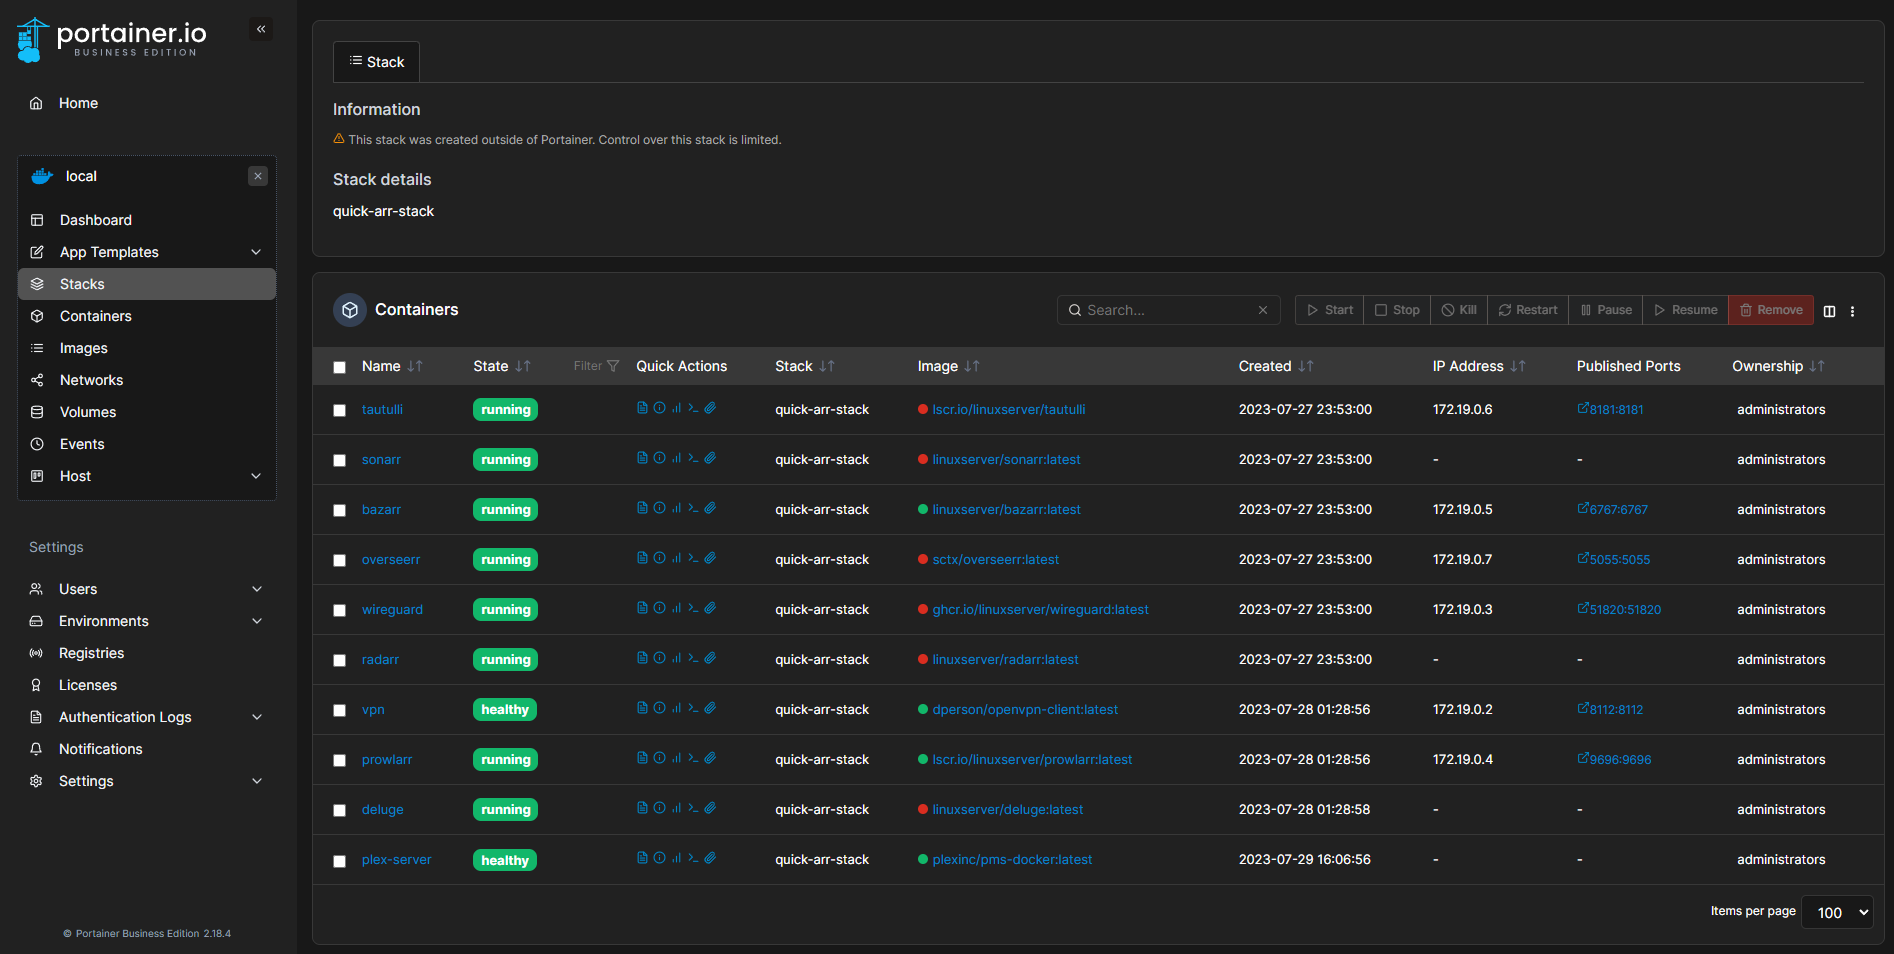Toggle the columns visibility icon
The image size is (1894, 954).
[1829, 311]
